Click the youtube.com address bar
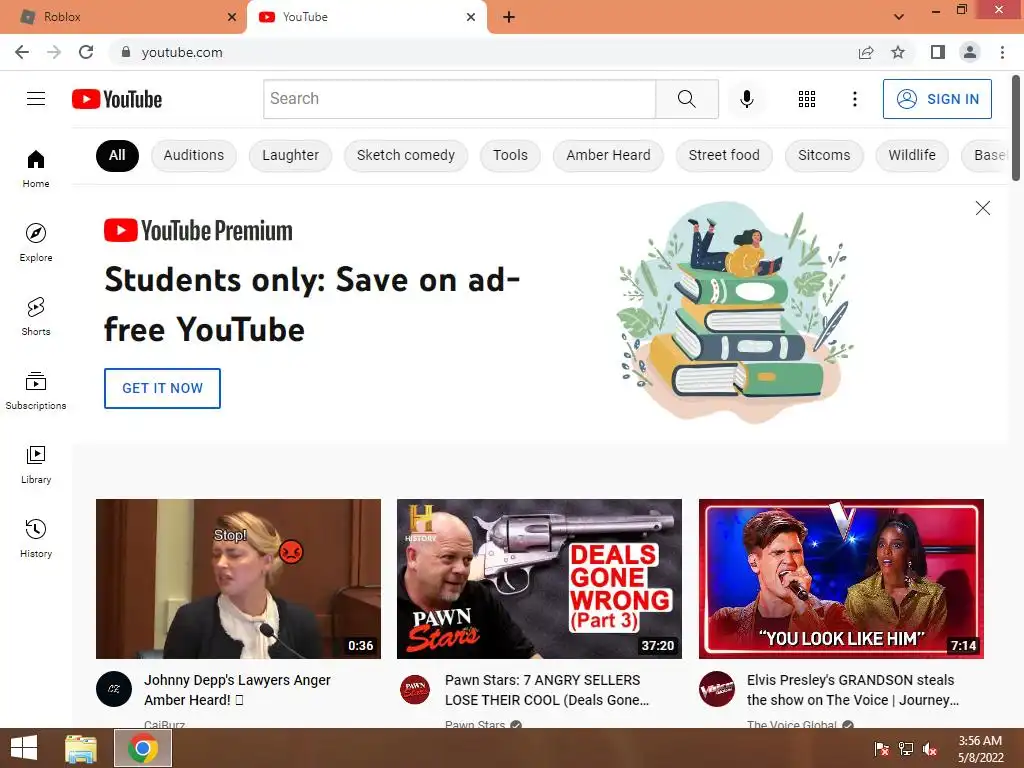 coord(483,52)
